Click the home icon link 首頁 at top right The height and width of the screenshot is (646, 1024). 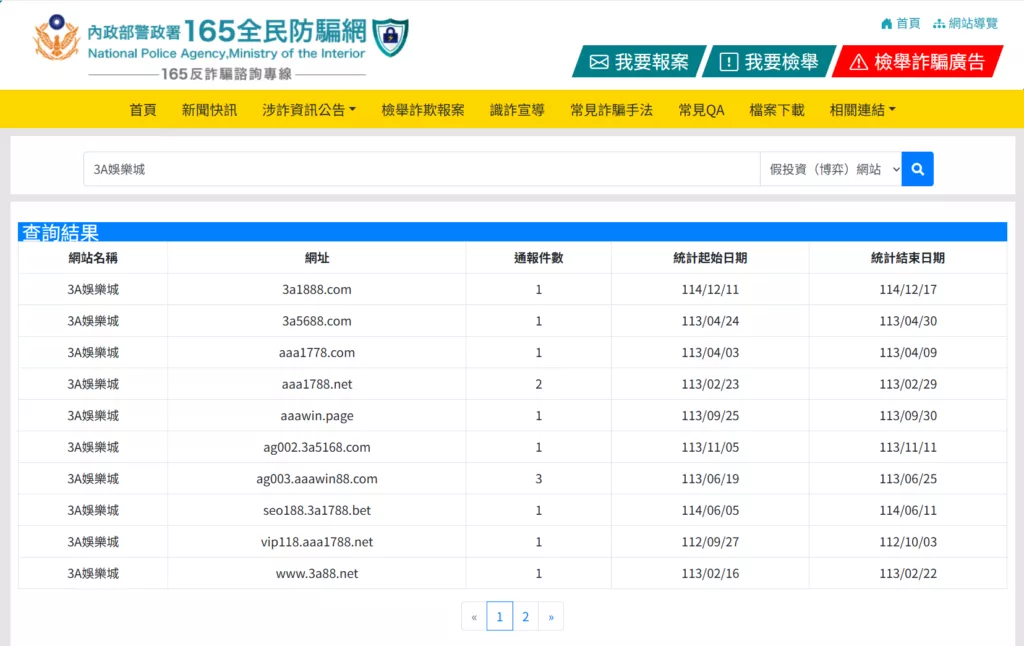[x=900, y=23]
